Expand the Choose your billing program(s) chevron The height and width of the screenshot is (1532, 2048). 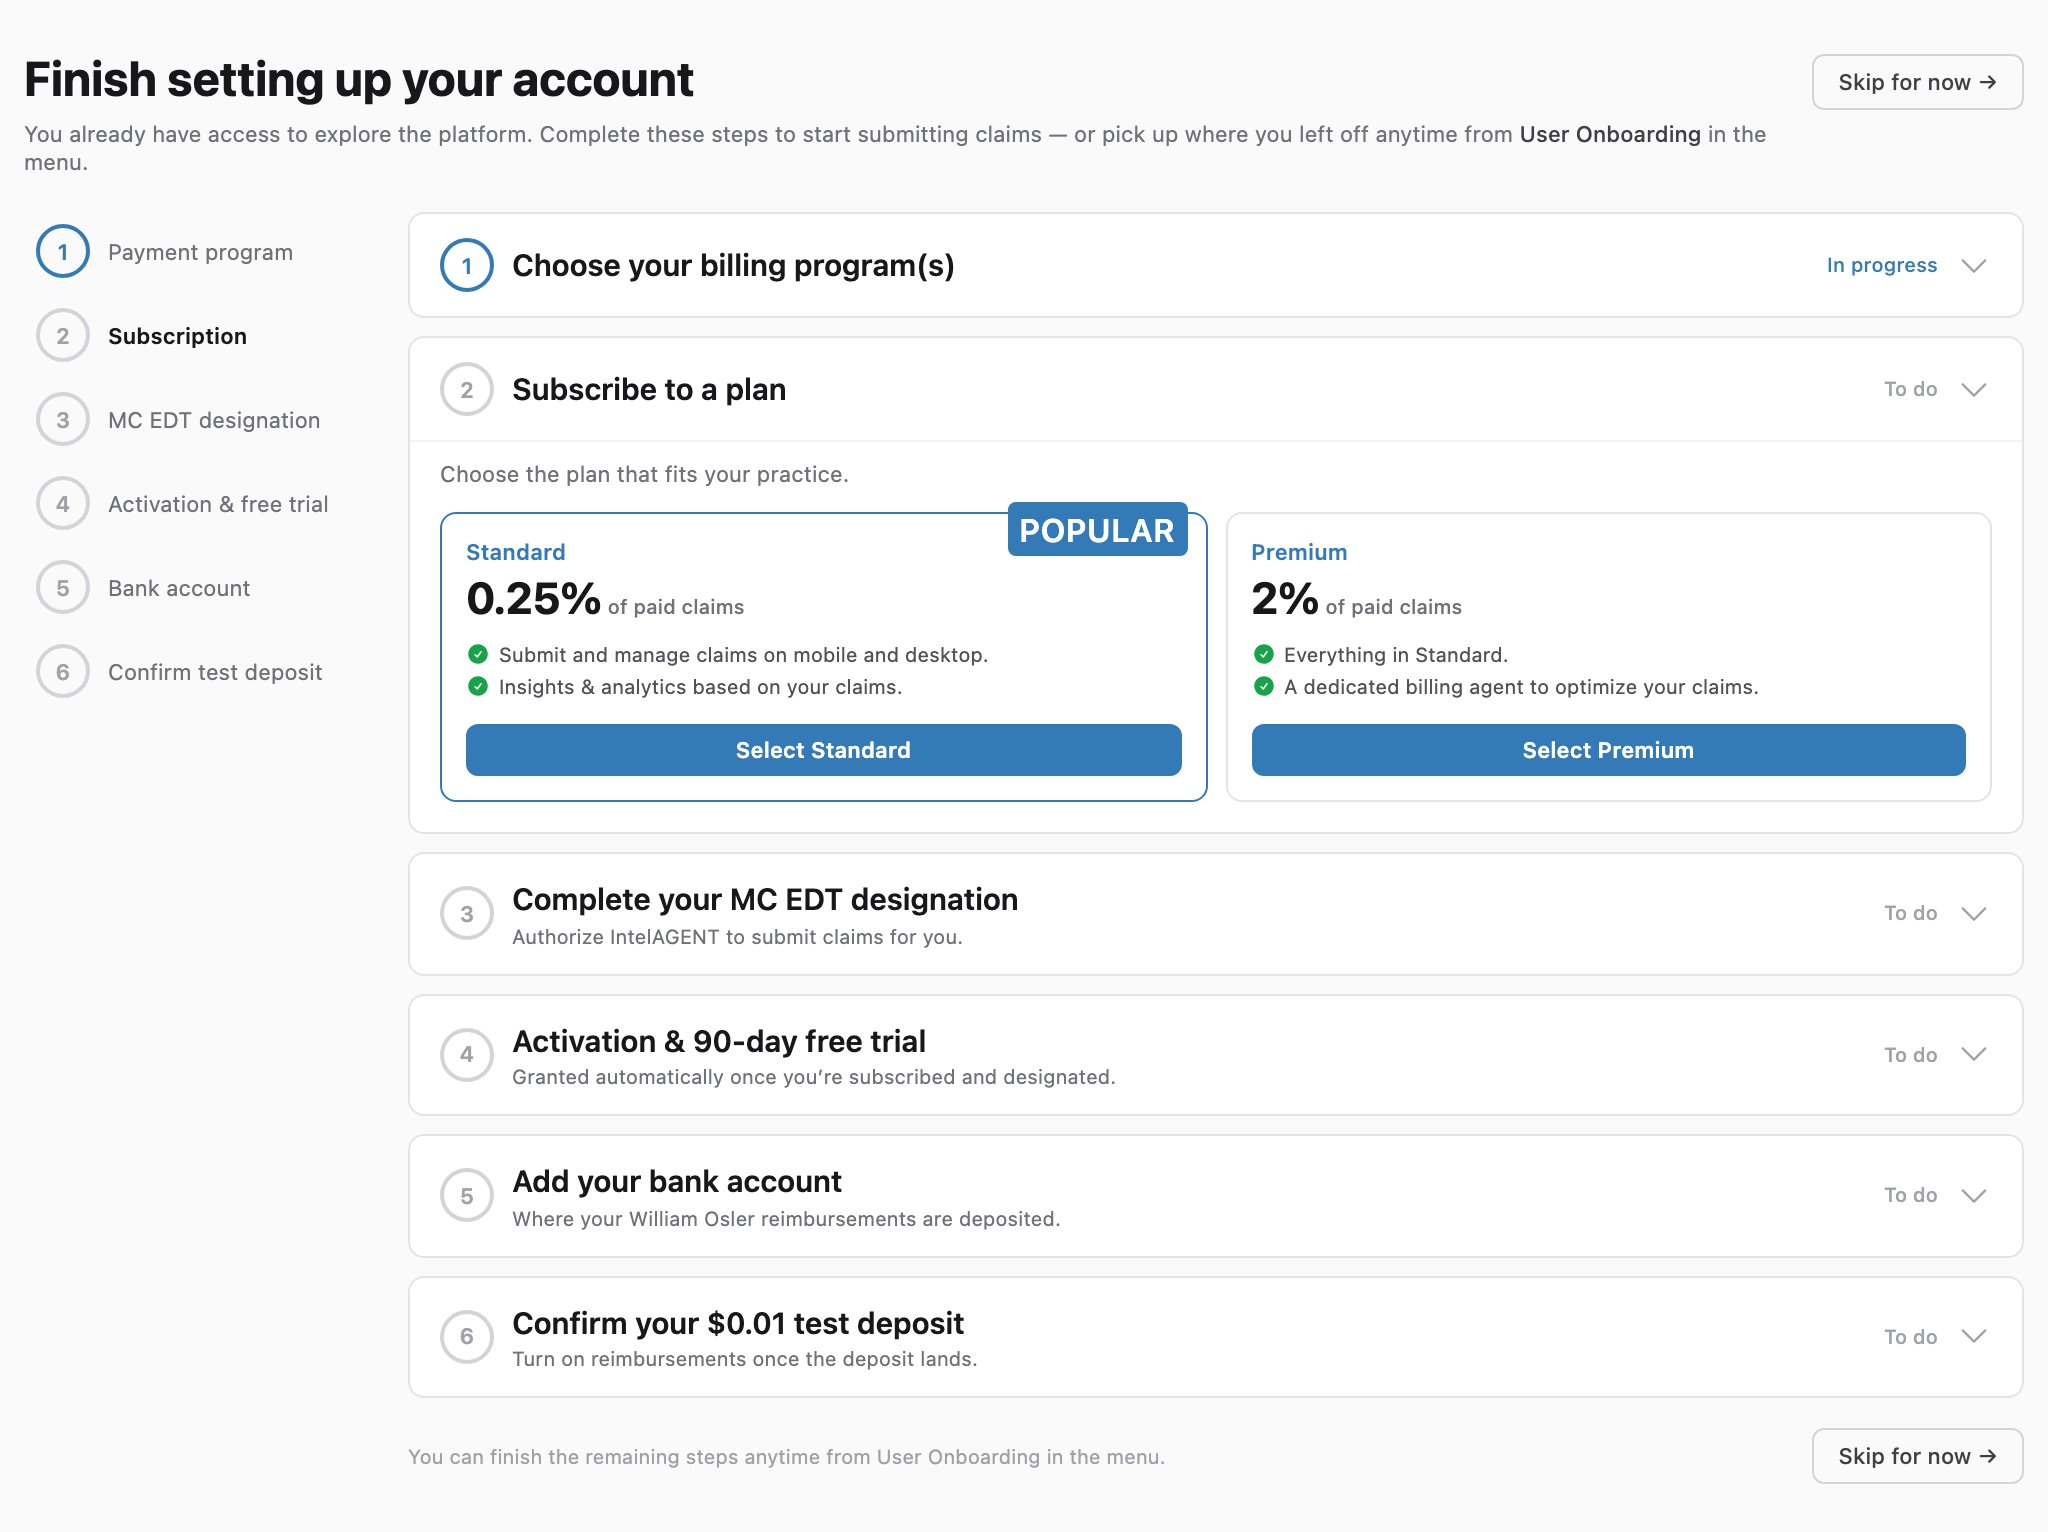click(x=1974, y=266)
